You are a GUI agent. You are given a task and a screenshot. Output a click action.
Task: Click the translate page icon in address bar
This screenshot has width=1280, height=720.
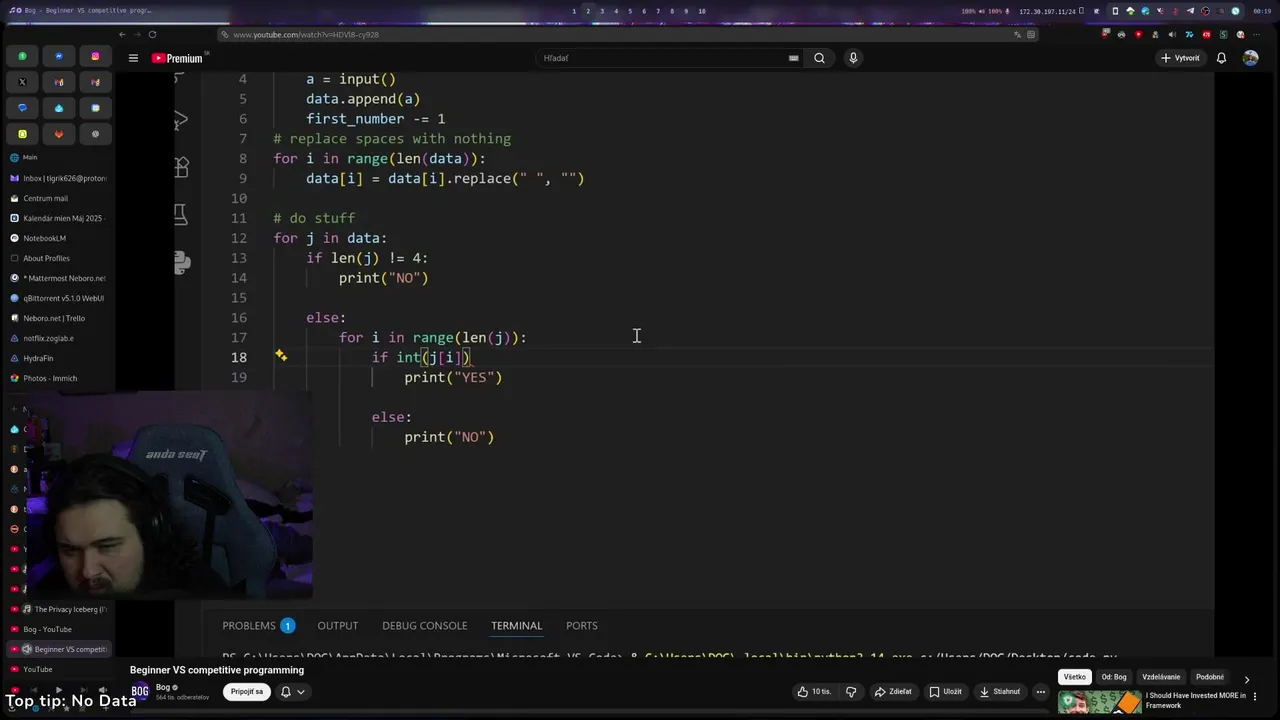click(x=1018, y=34)
